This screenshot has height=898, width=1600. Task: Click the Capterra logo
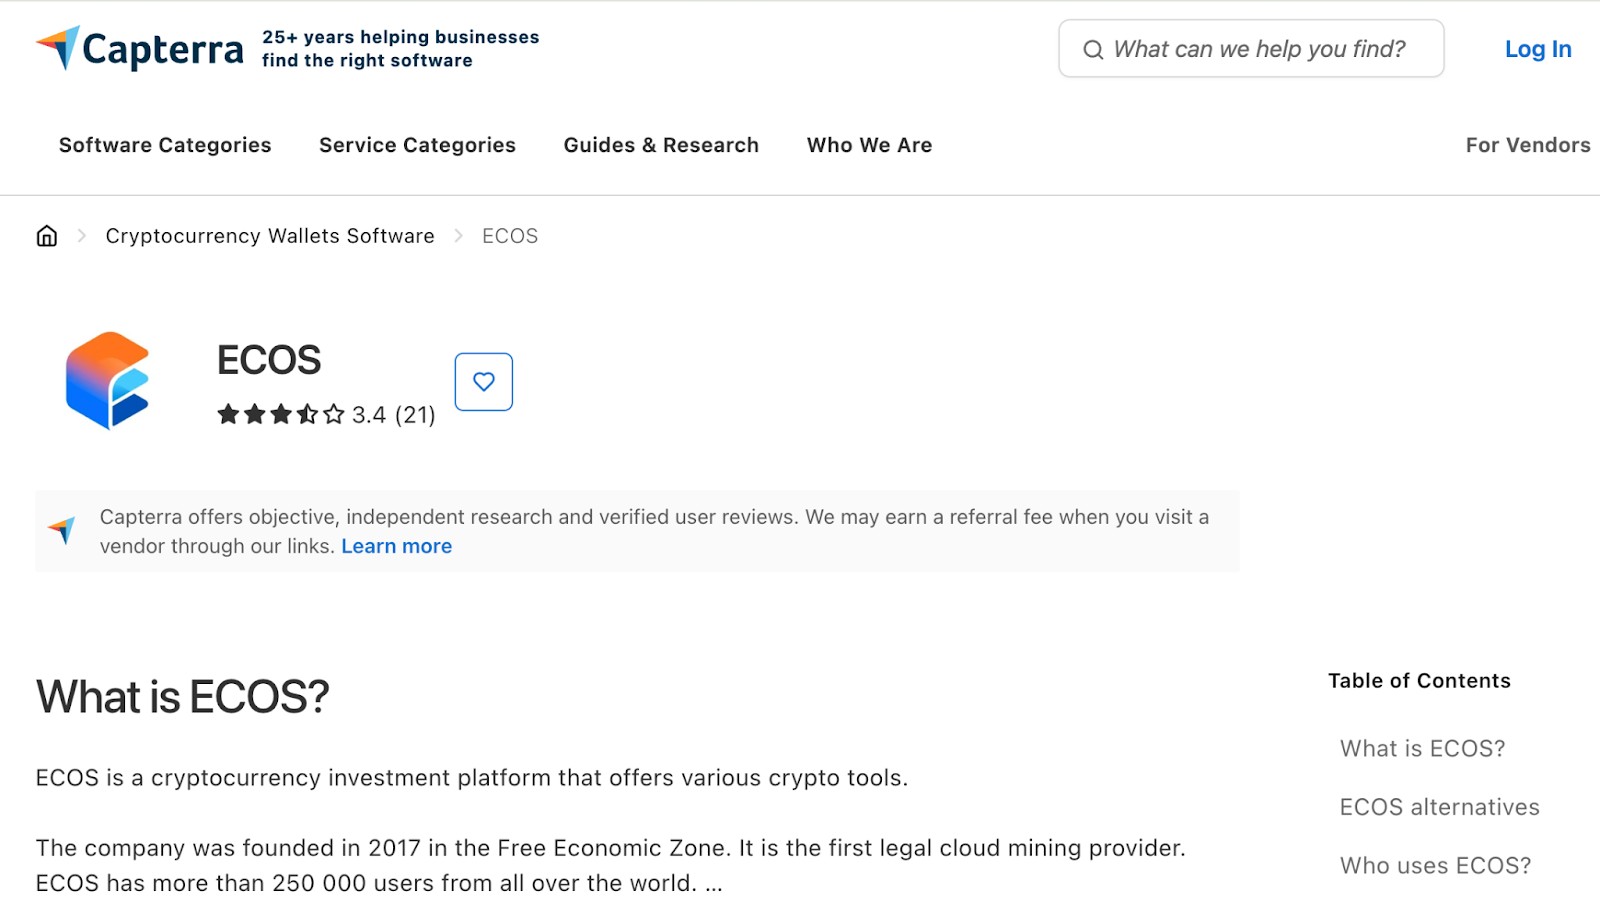click(140, 48)
